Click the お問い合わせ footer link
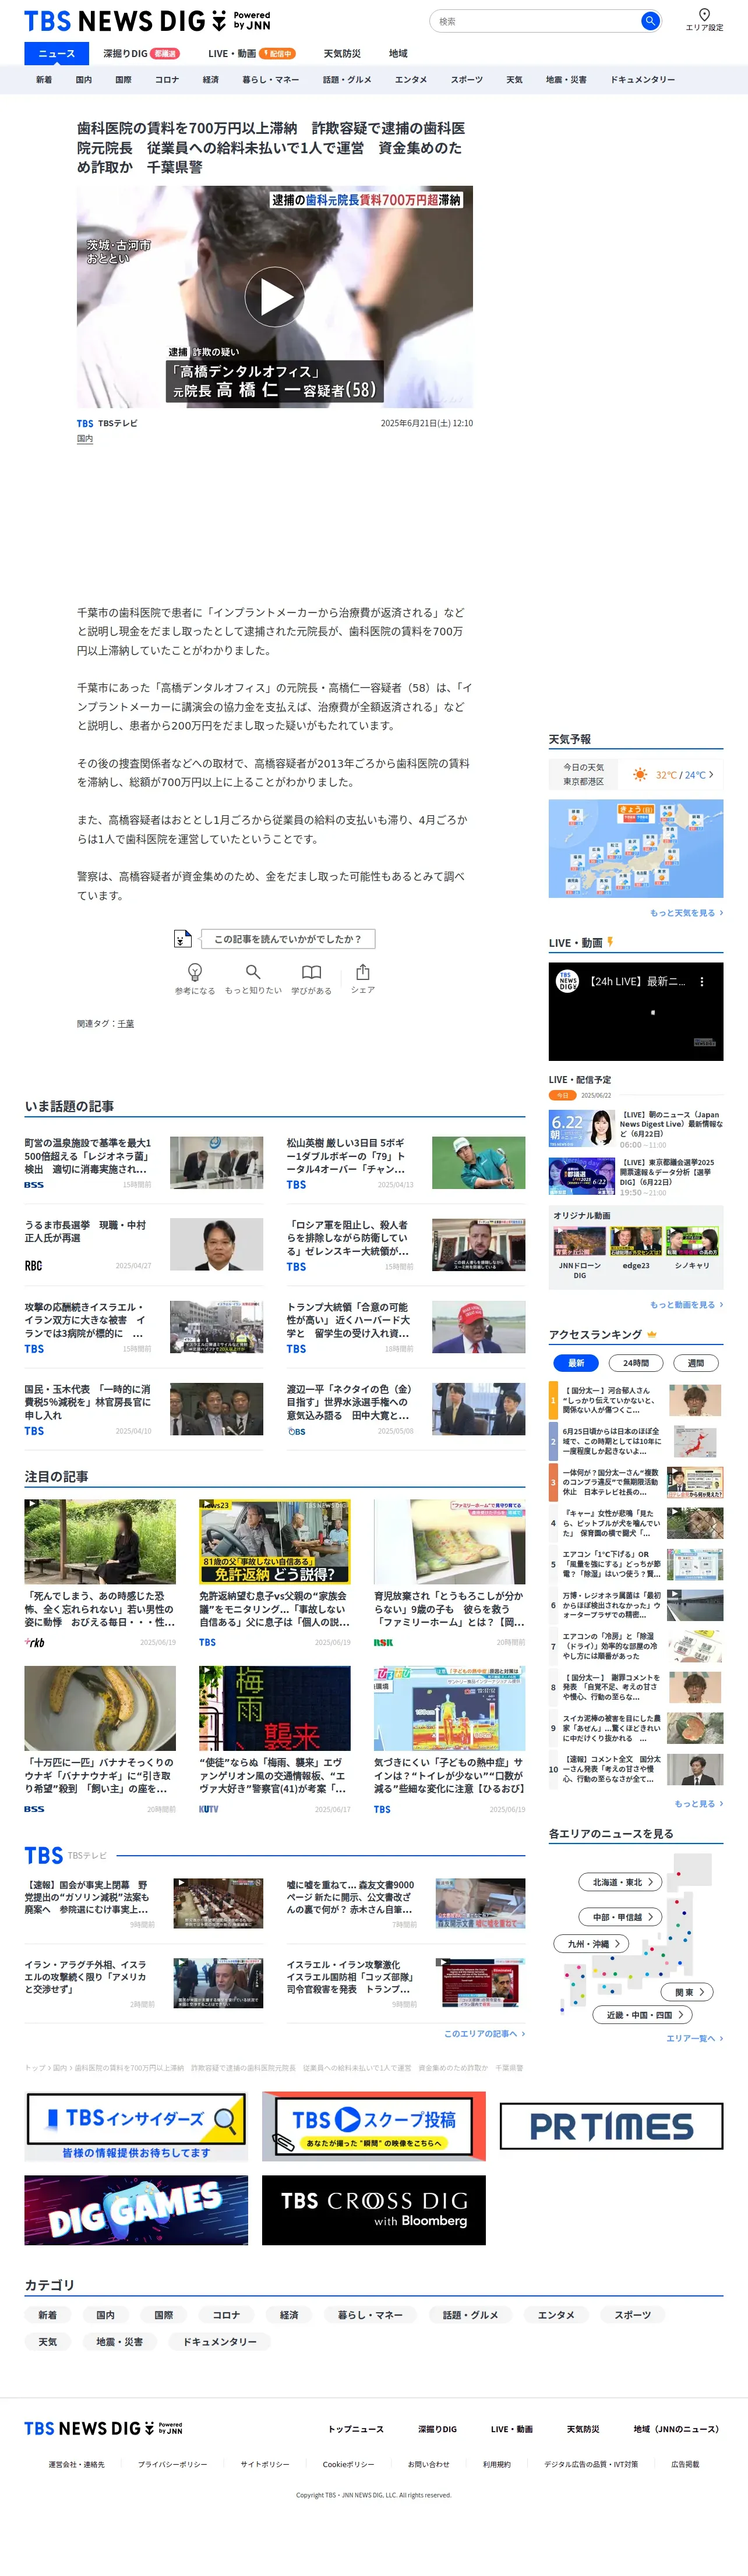This screenshot has width=748, height=2576. (x=429, y=2465)
